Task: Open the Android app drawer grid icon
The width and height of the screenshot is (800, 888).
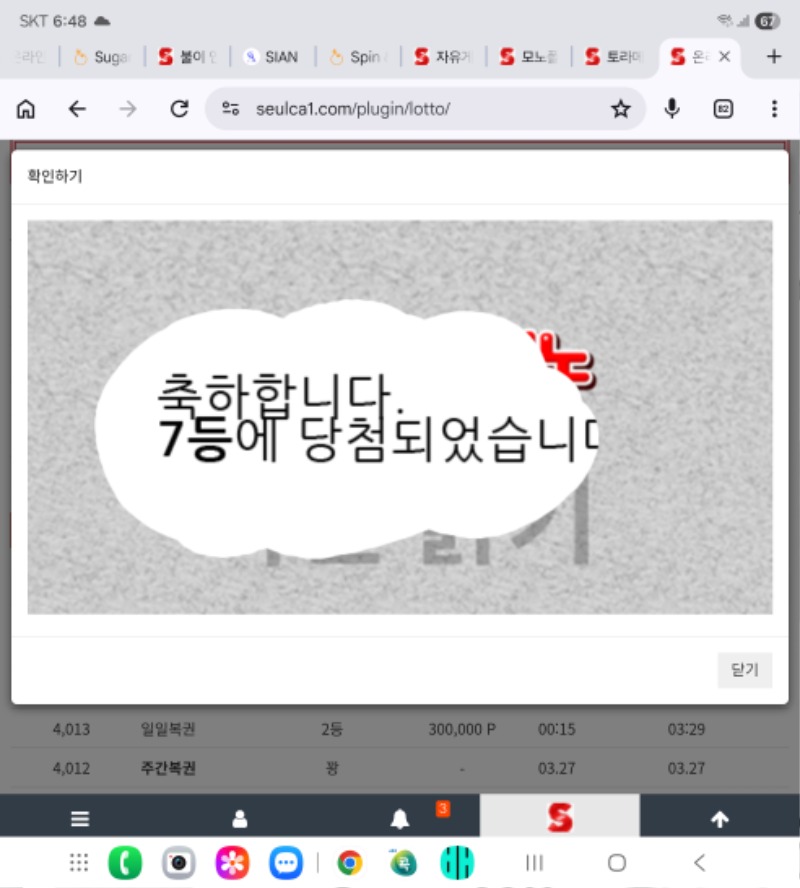Action: coord(79,862)
